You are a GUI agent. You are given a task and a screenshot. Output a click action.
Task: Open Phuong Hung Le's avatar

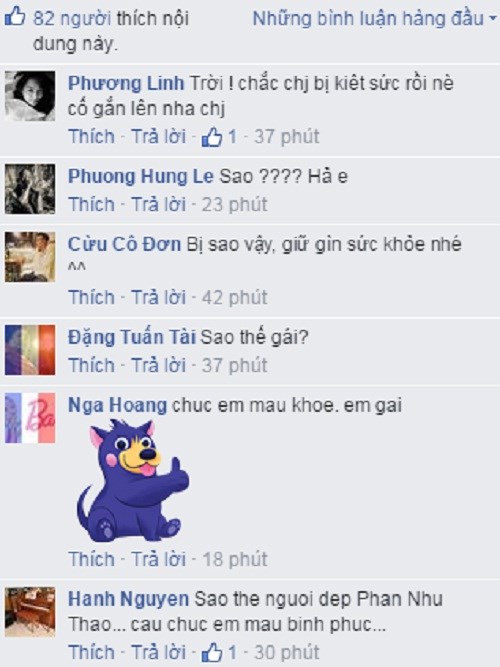point(30,189)
